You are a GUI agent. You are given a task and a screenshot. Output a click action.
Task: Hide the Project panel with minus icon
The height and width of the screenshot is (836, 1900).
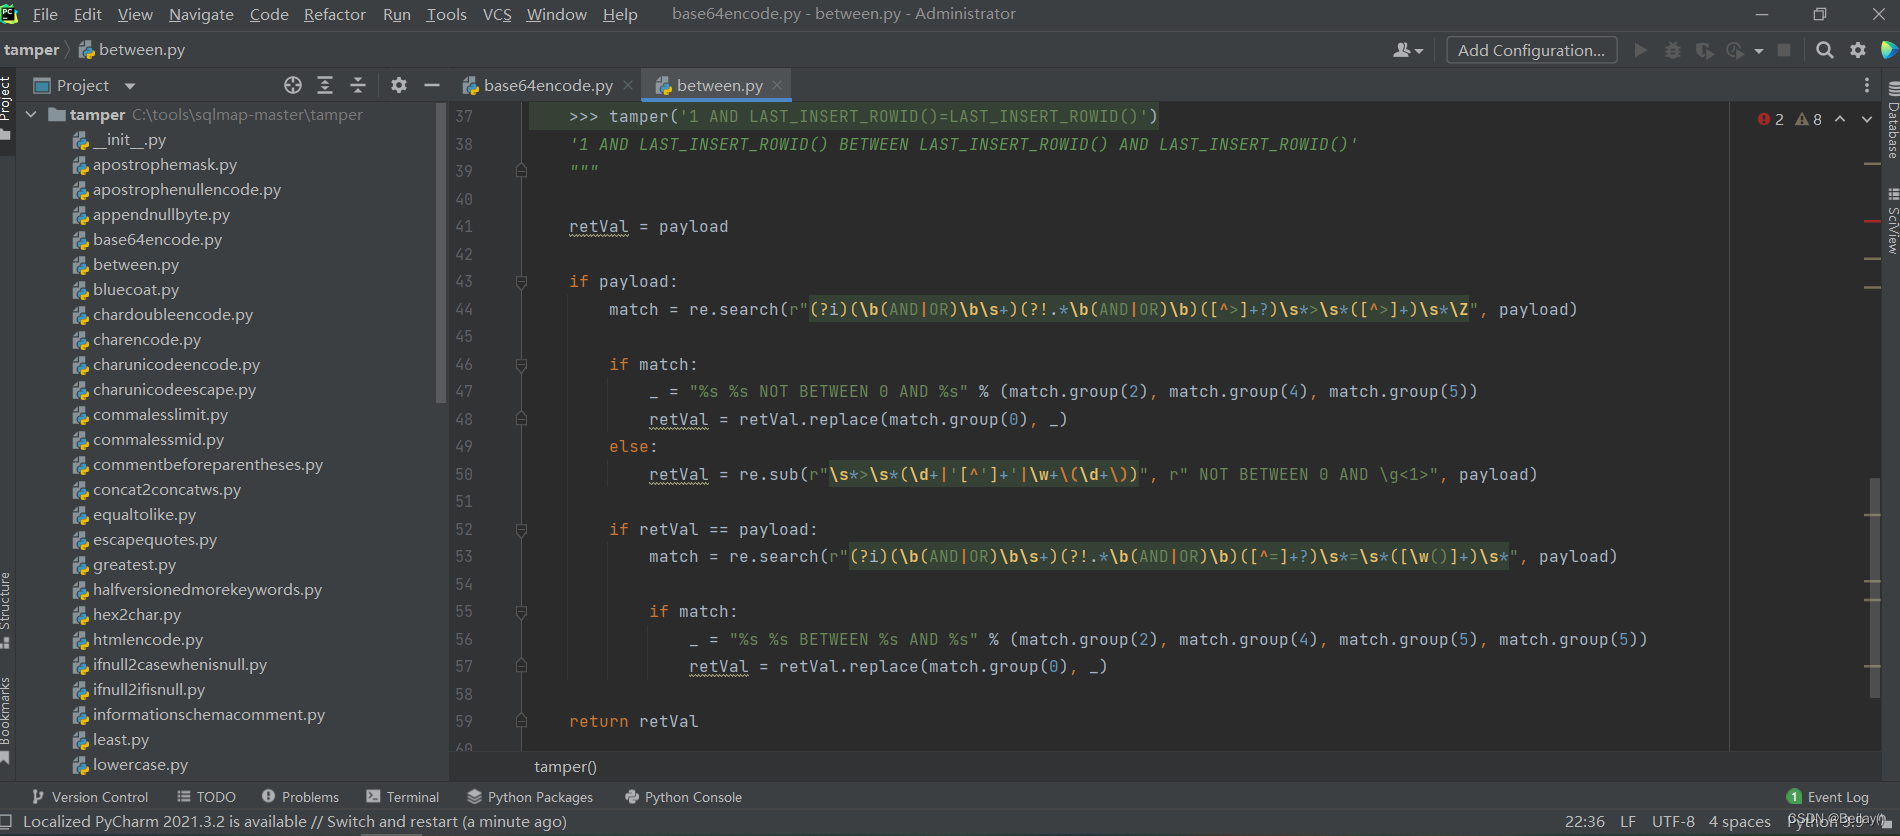432,85
